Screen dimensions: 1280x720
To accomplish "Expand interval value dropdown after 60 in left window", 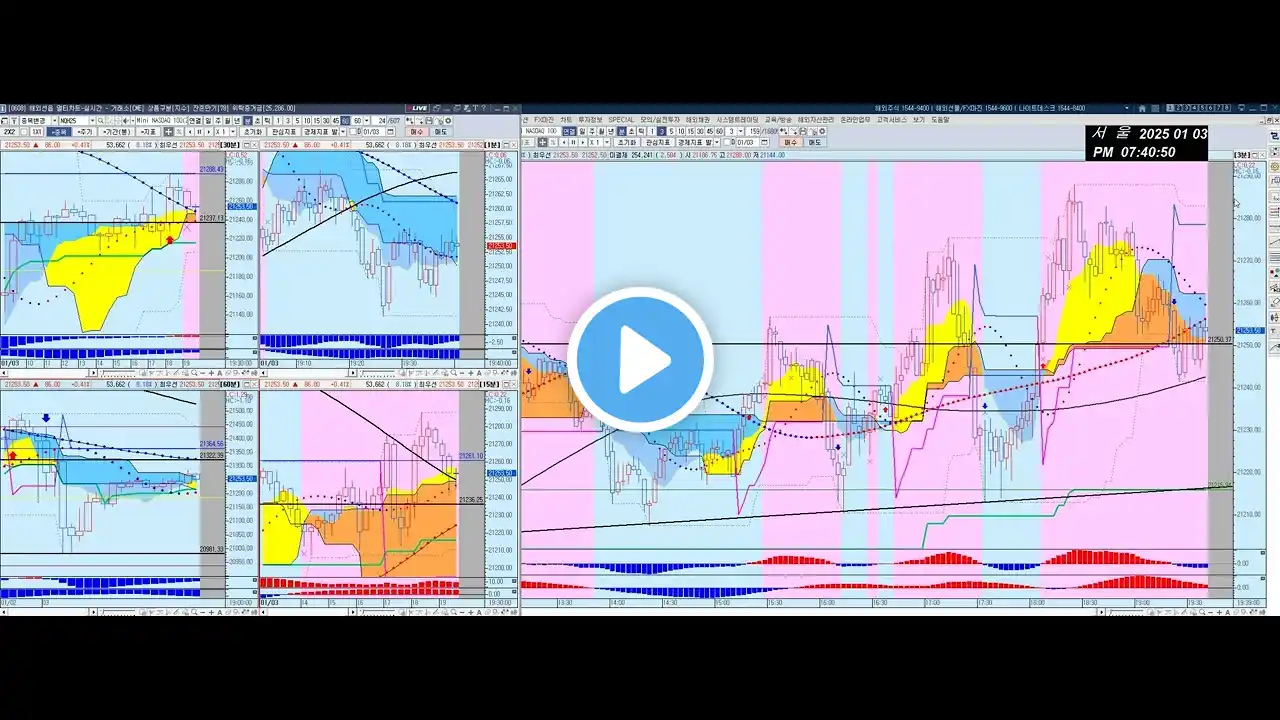I will click(367, 120).
